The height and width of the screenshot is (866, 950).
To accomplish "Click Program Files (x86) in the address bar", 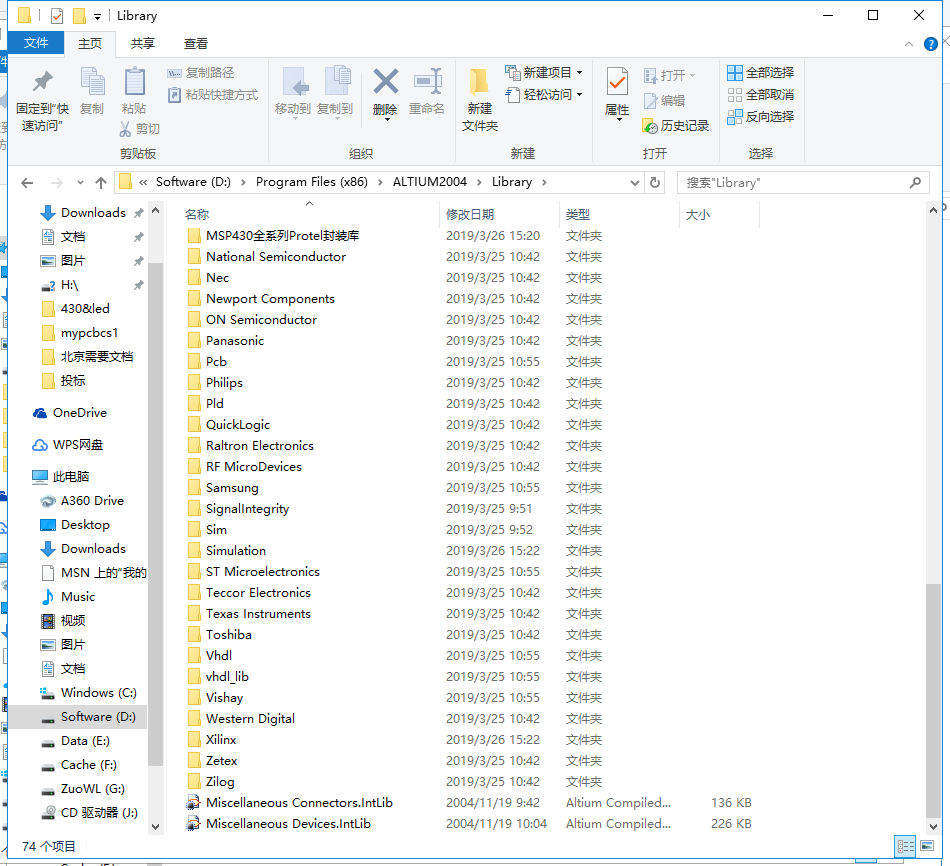I will (311, 182).
